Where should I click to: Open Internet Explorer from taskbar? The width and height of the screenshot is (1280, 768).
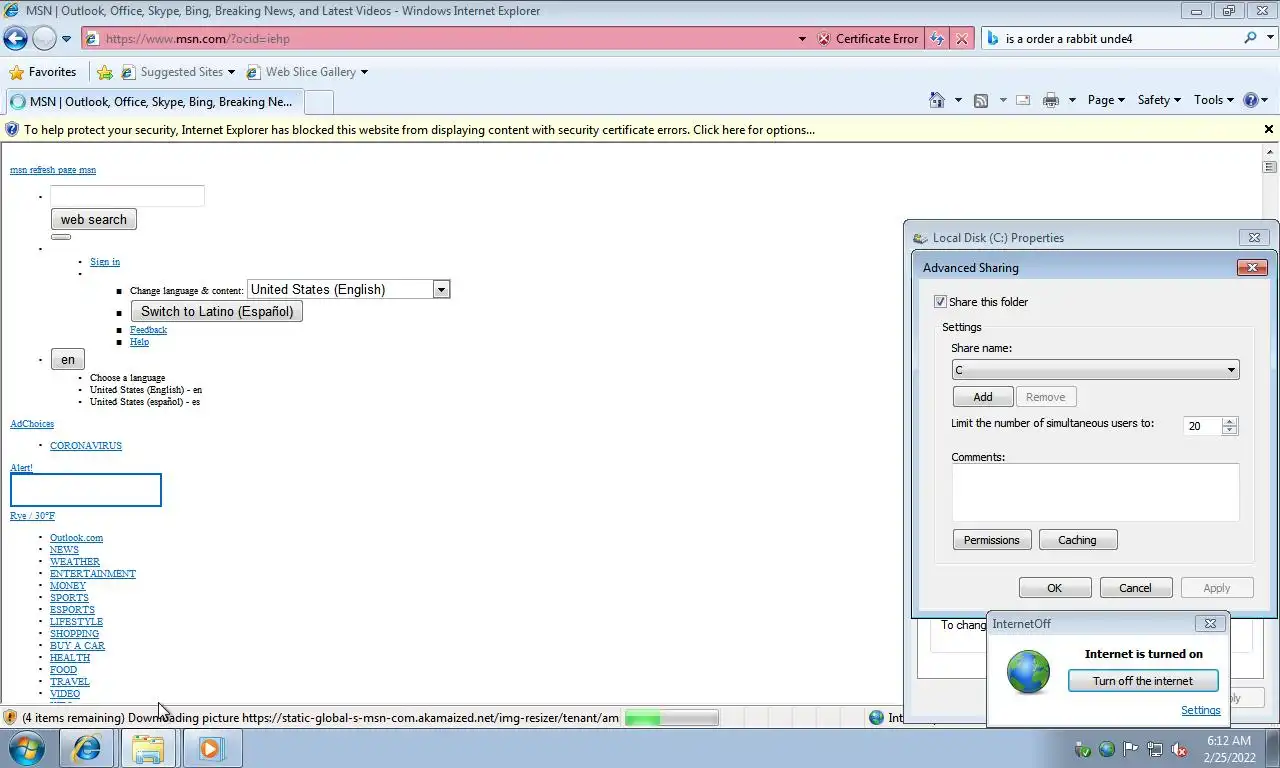(x=87, y=748)
